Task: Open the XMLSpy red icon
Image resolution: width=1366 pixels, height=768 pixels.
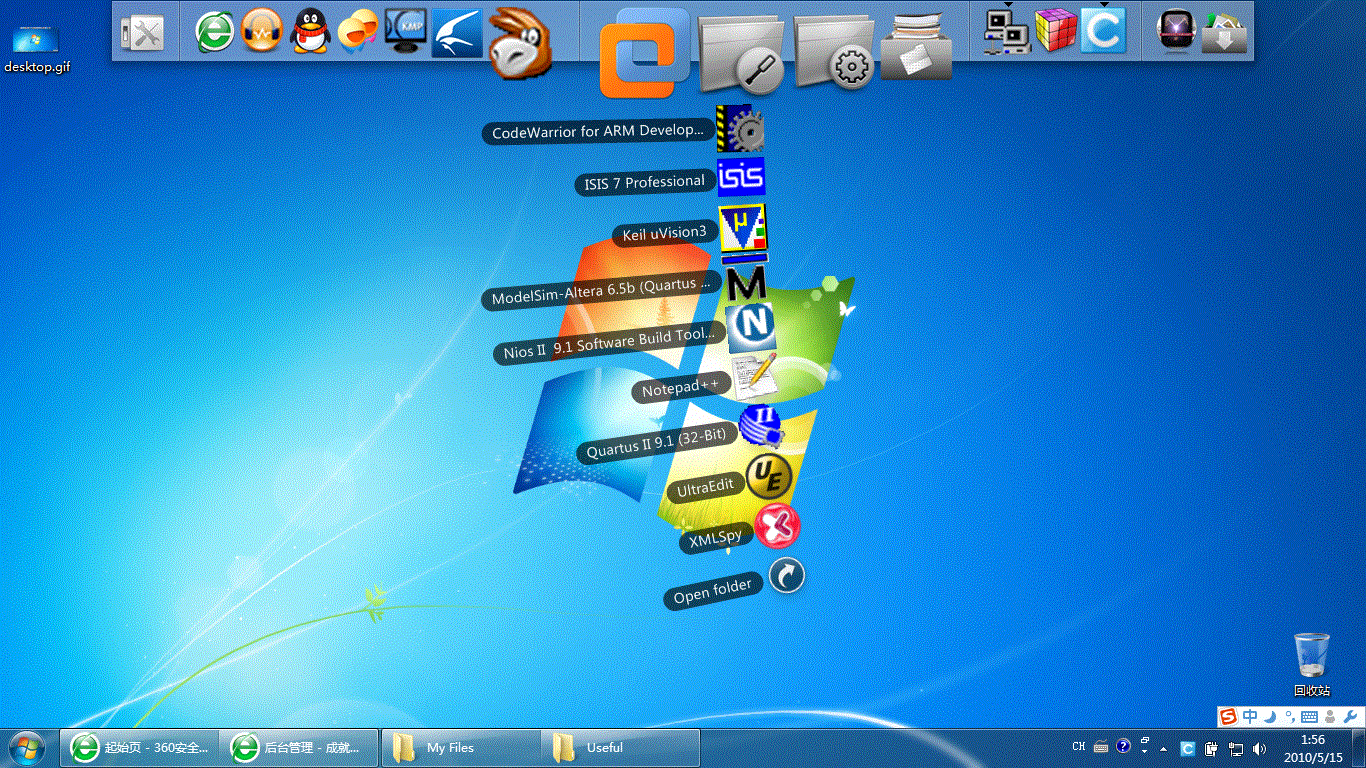Action: 777,525
